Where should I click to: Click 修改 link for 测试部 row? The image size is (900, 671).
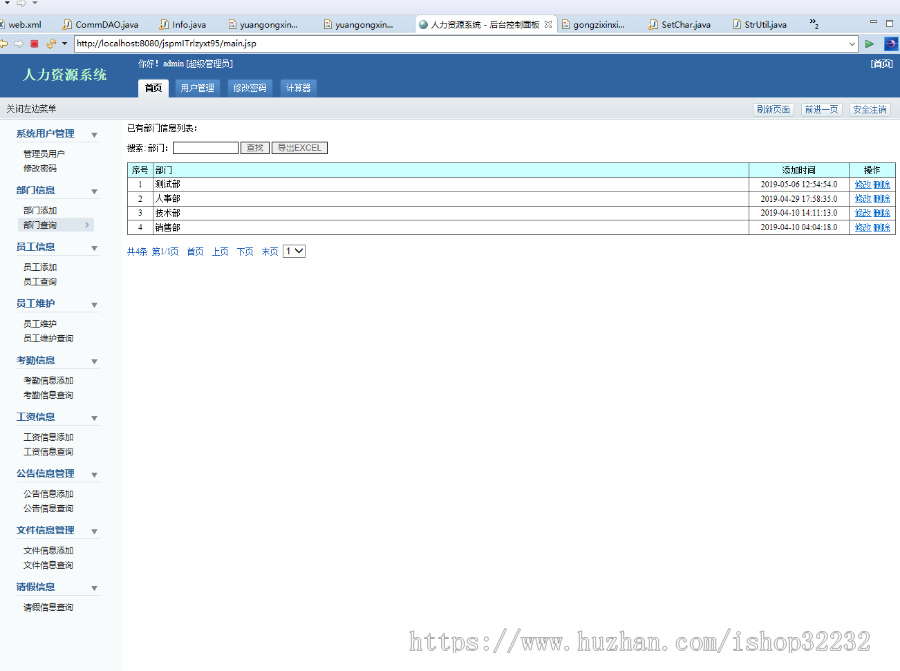[x=863, y=184]
